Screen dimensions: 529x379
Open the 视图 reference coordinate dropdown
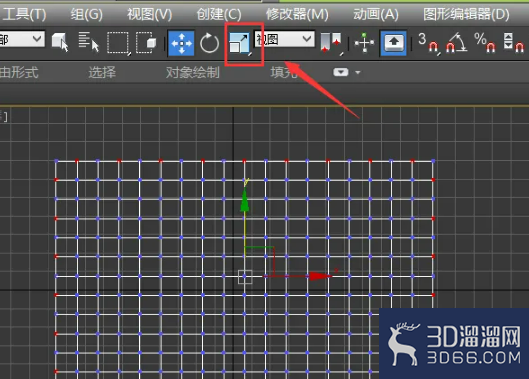point(284,39)
